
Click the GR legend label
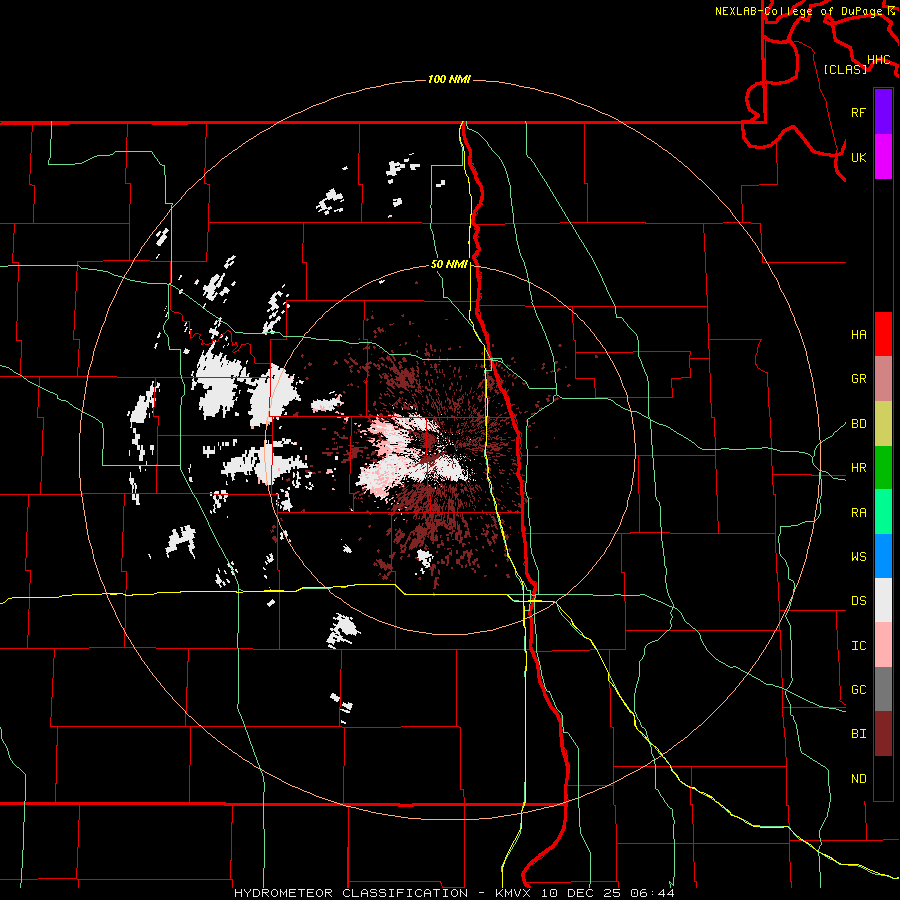tap(859, 379)
